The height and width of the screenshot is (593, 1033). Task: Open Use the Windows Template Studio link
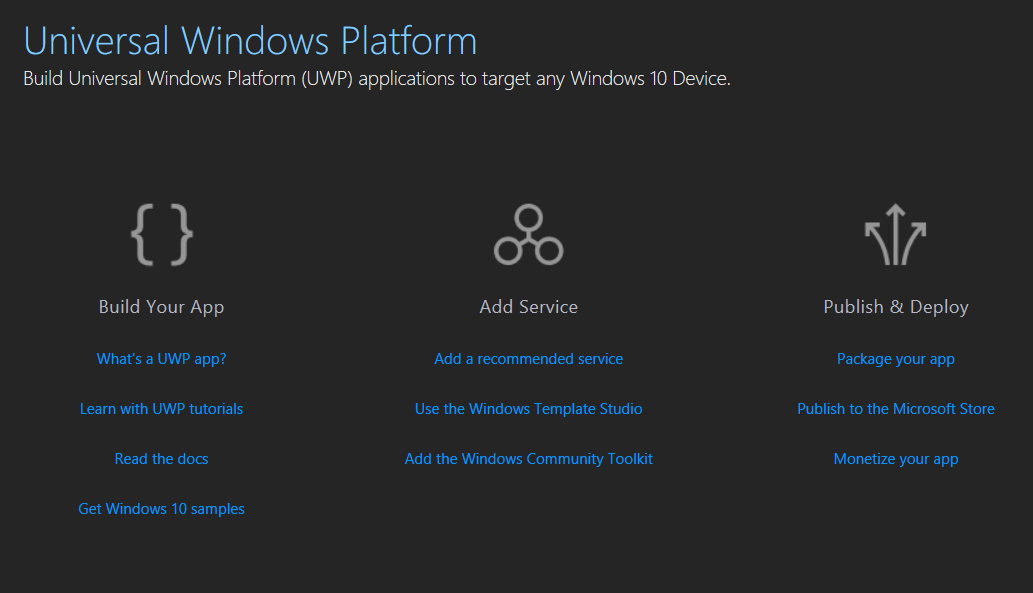528,409
